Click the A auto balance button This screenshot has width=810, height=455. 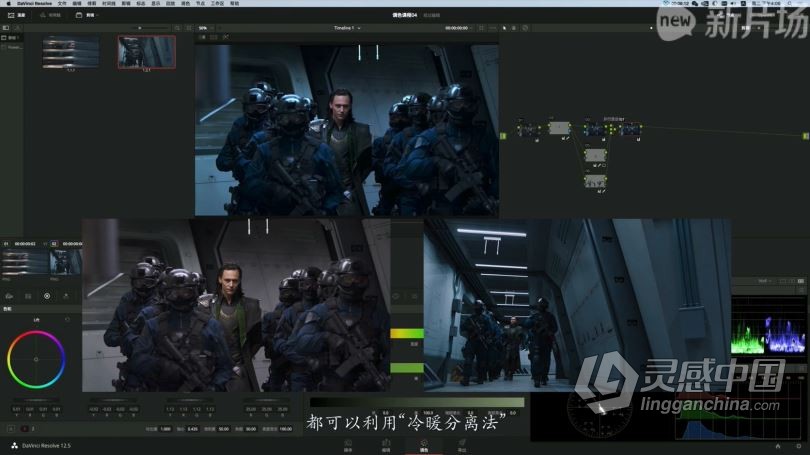tap(11, 429)
